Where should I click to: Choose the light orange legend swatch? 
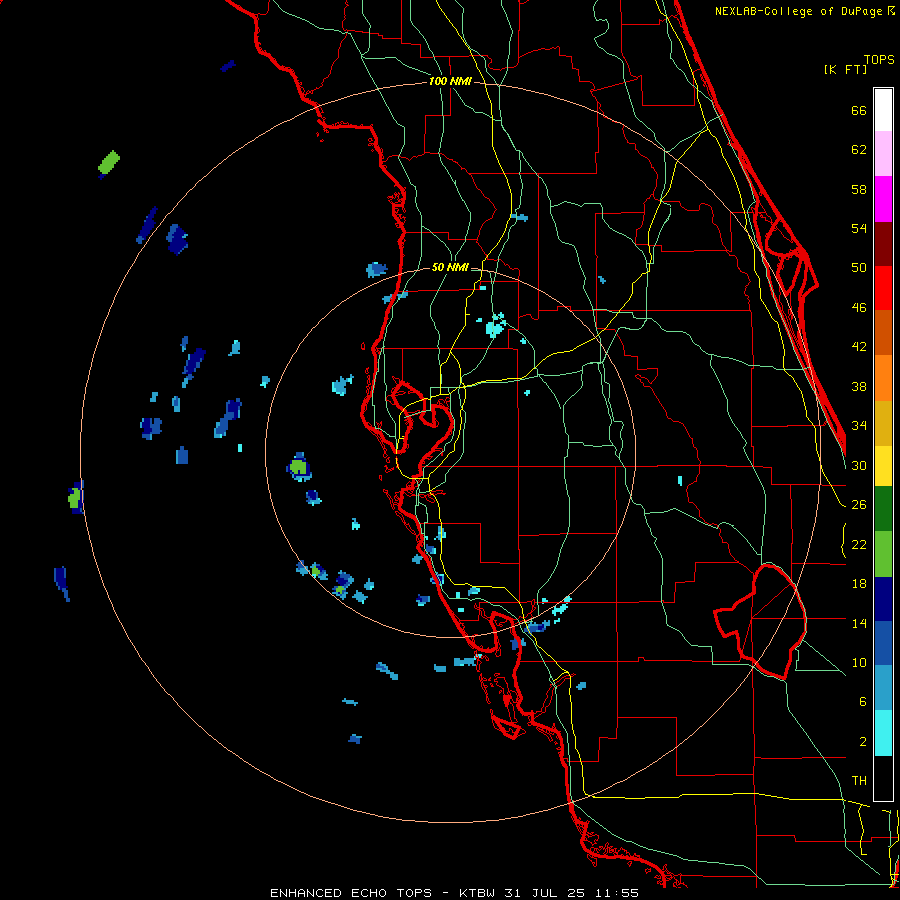[x=883, y=378]
